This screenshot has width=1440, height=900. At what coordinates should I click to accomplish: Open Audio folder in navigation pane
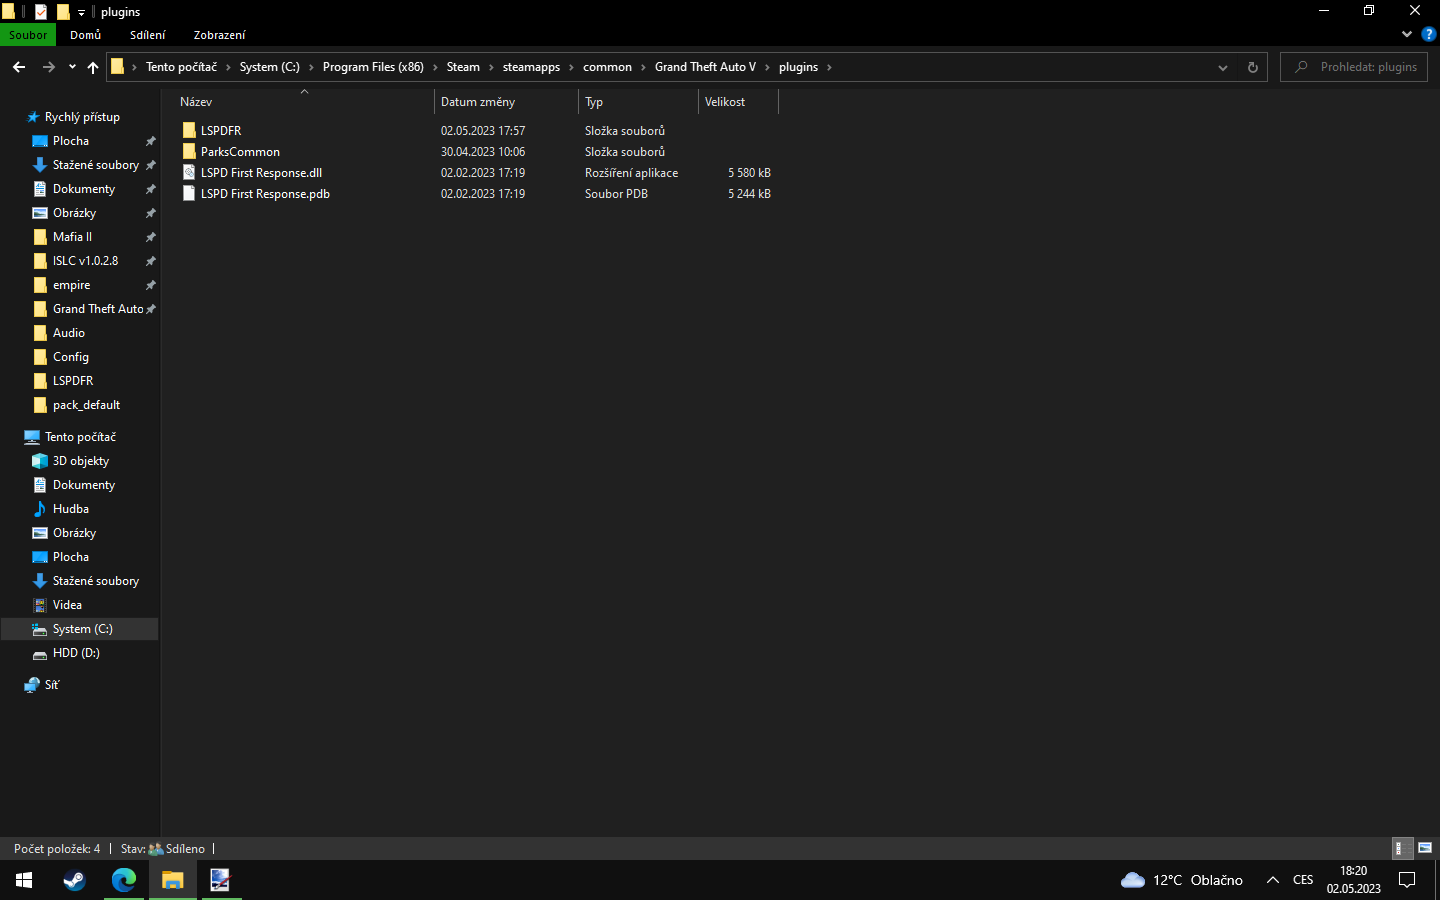pyautogui.click(x=69, y=333)
